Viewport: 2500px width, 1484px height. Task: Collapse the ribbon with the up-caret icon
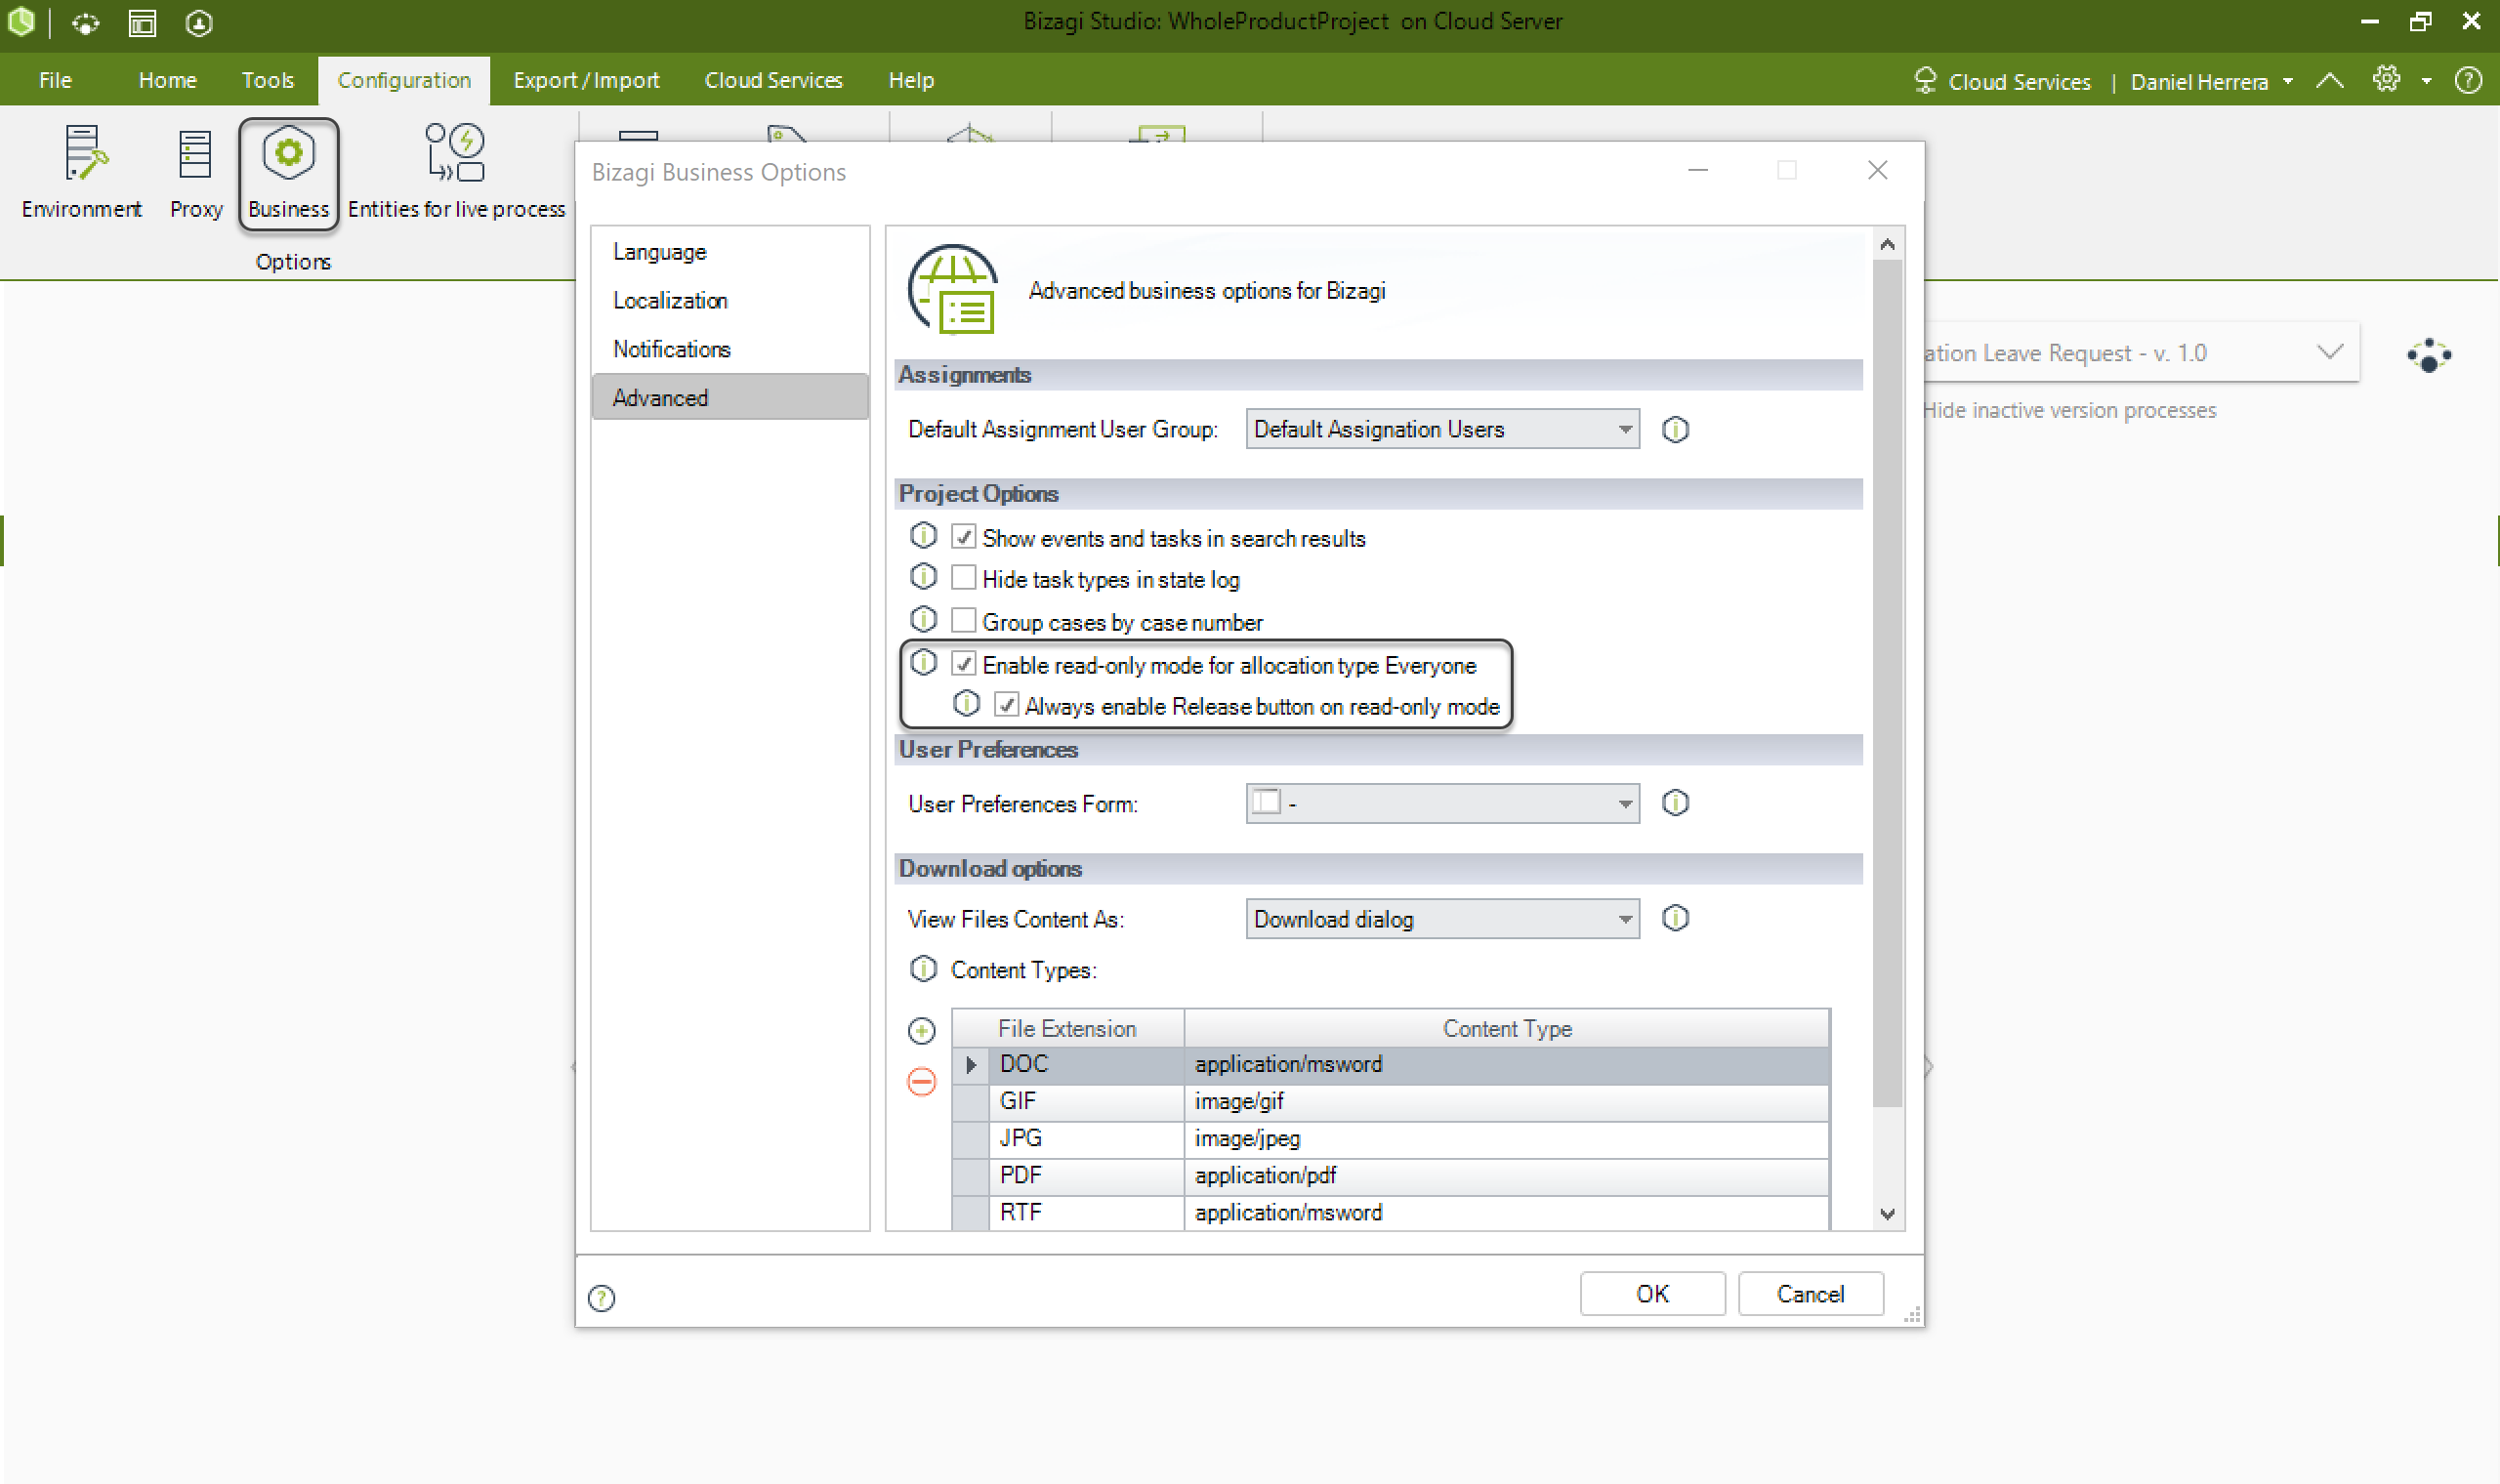coord(2329,80)
